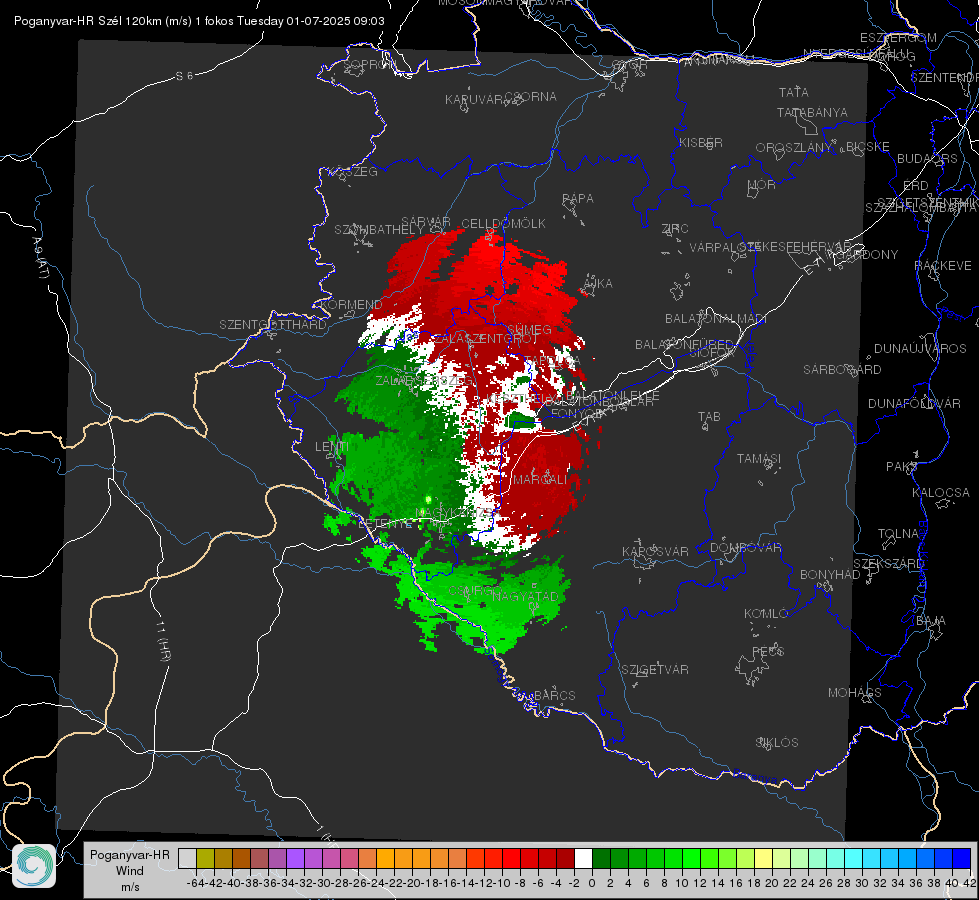Click the dark blue 40 to 42 legend swatch
The image size is (979, 900).
pyautogui.click(x=962, y=858)
